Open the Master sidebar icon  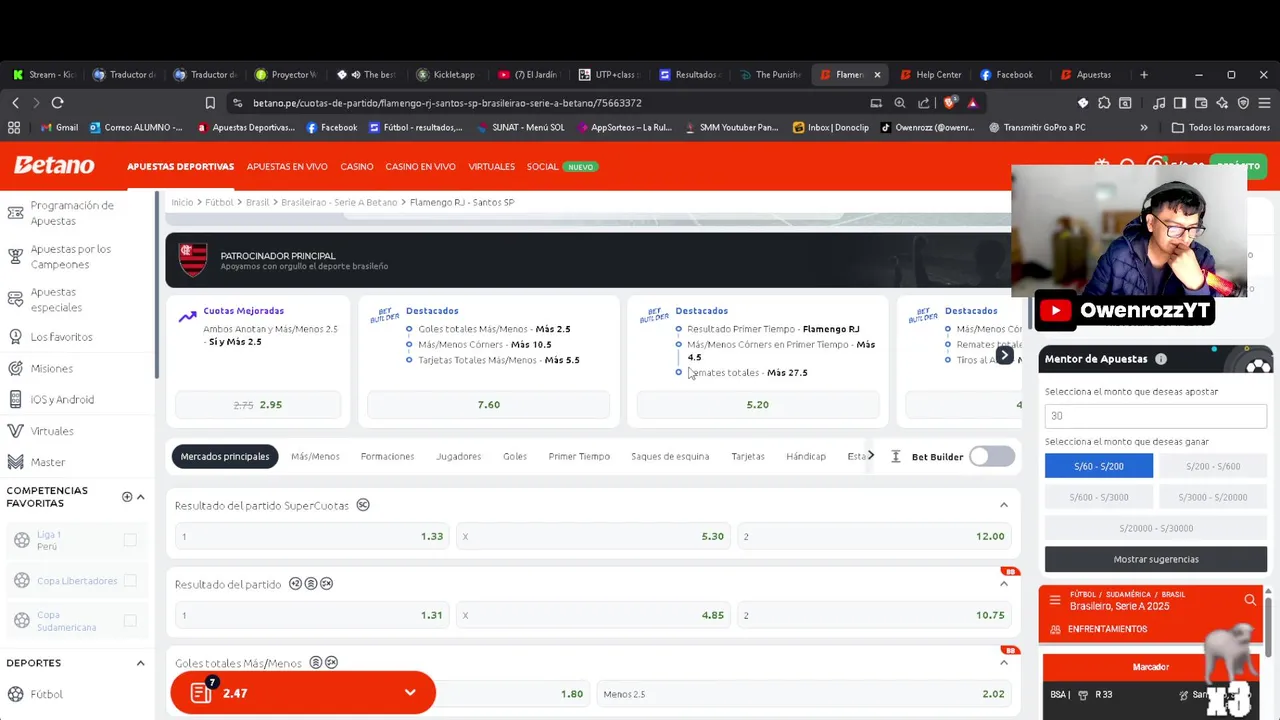pyautogui.click(x=15, y=462)
